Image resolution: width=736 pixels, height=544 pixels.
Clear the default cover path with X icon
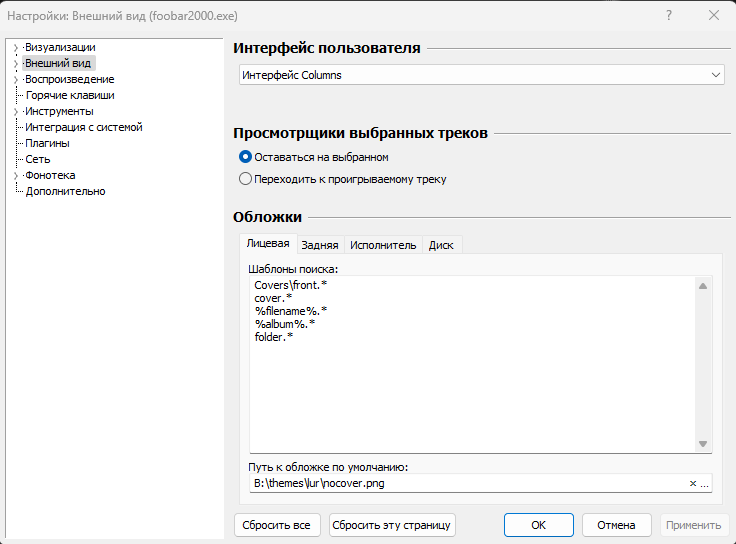(693, 484)
